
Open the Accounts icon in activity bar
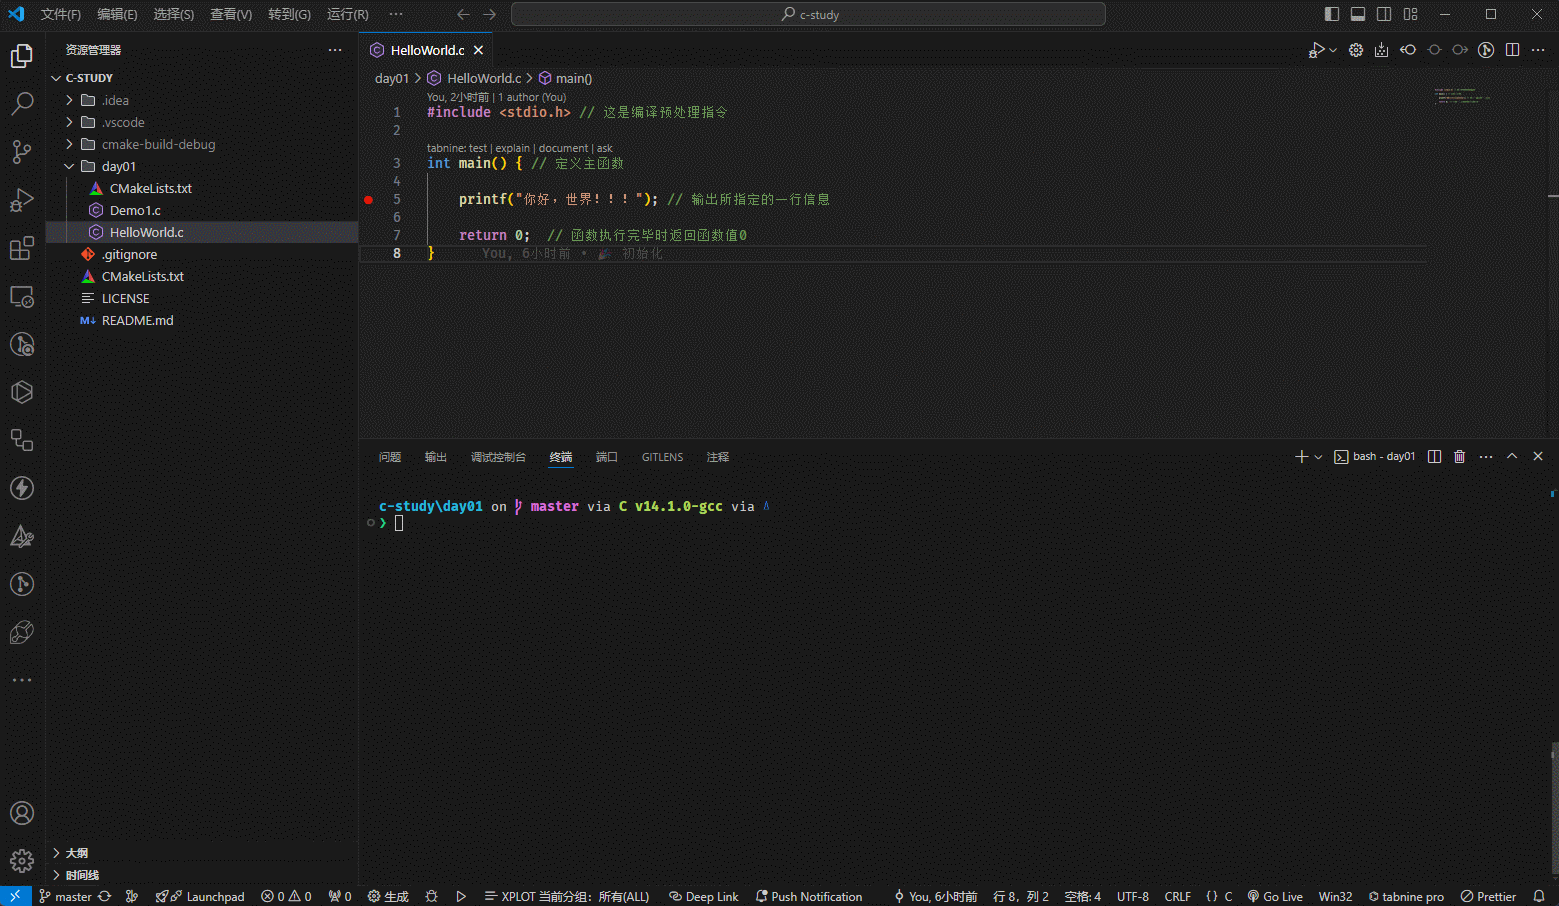pos(22,813)
